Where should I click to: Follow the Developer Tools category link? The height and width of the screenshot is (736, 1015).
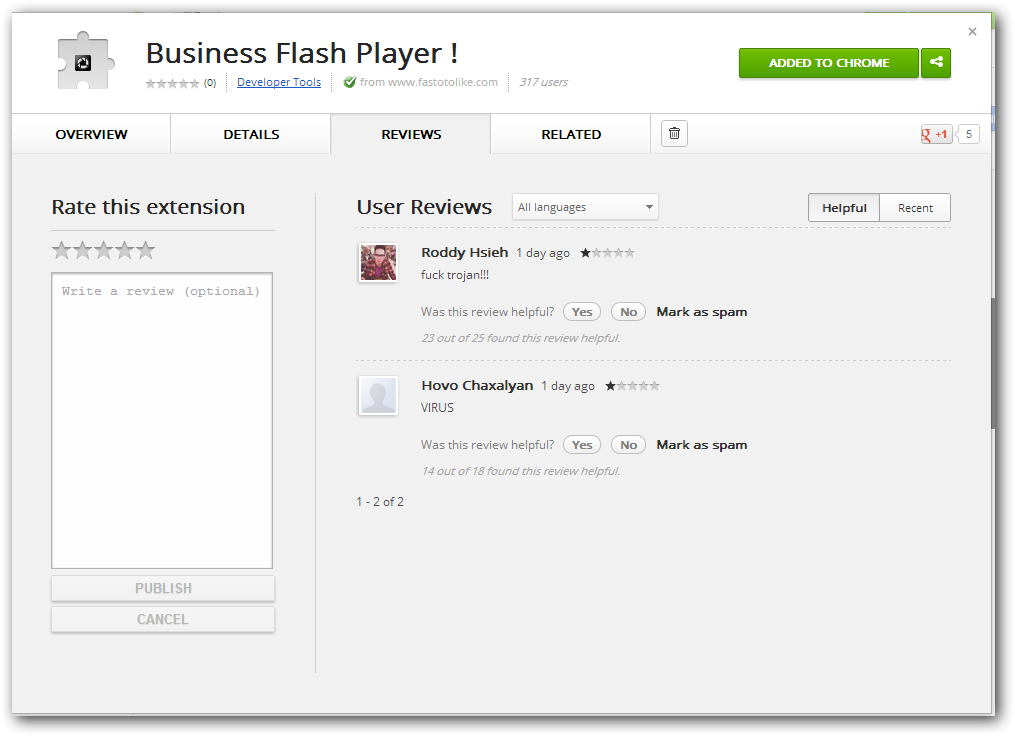[x=279, y=82]
